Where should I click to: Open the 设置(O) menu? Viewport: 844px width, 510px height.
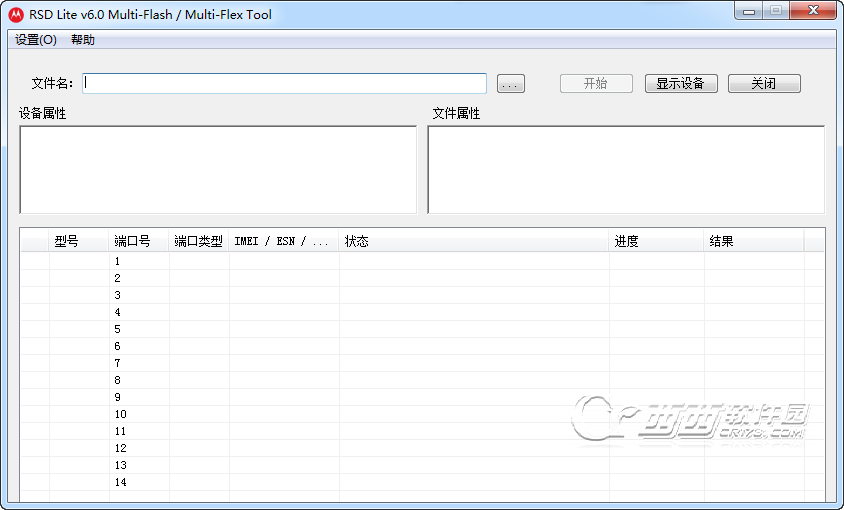(x=36, y=40)
